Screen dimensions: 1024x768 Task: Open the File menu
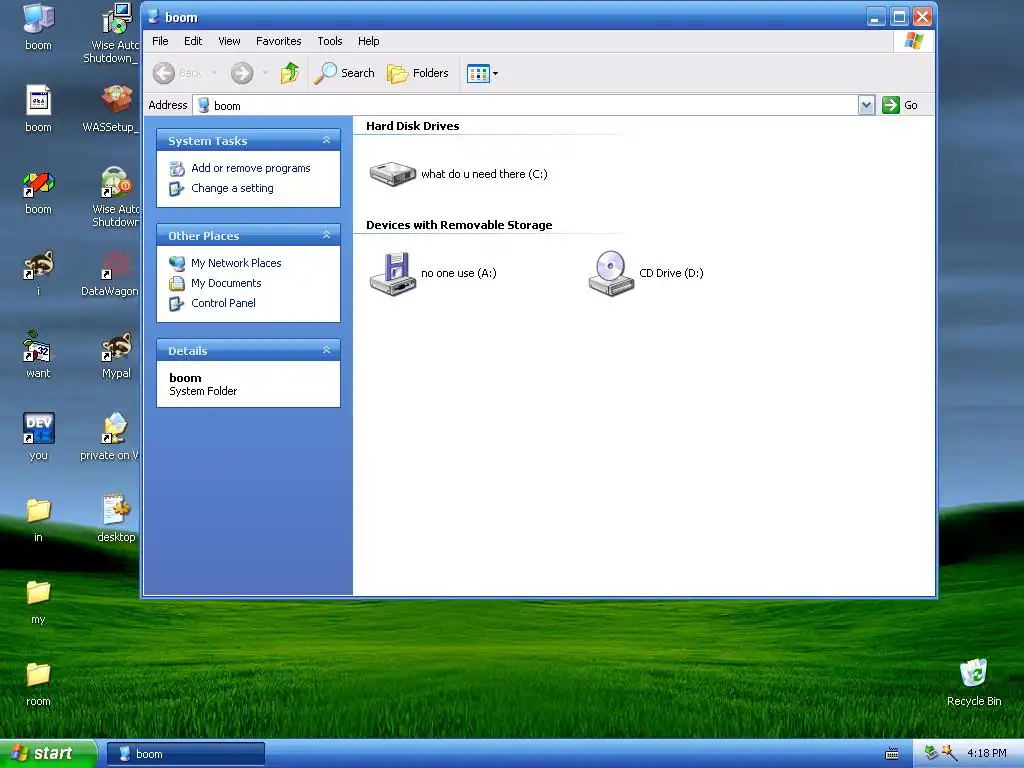(160, 41)
